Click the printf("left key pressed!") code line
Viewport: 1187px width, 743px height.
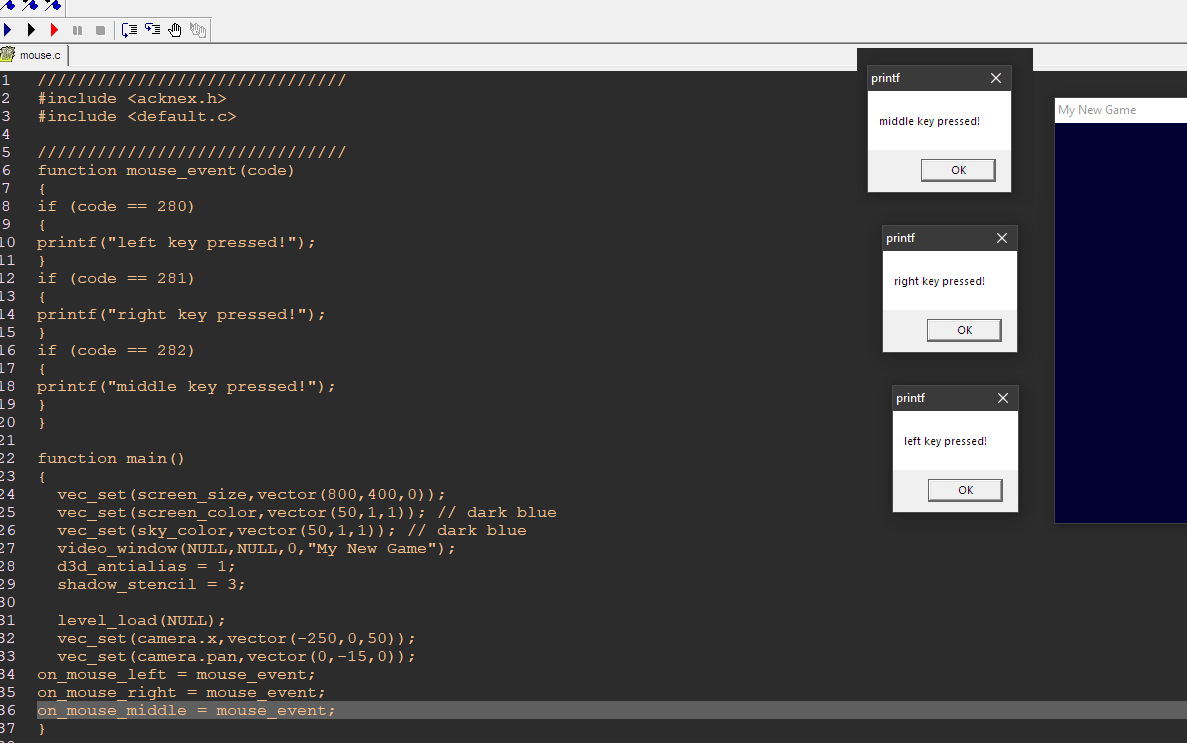176,242
